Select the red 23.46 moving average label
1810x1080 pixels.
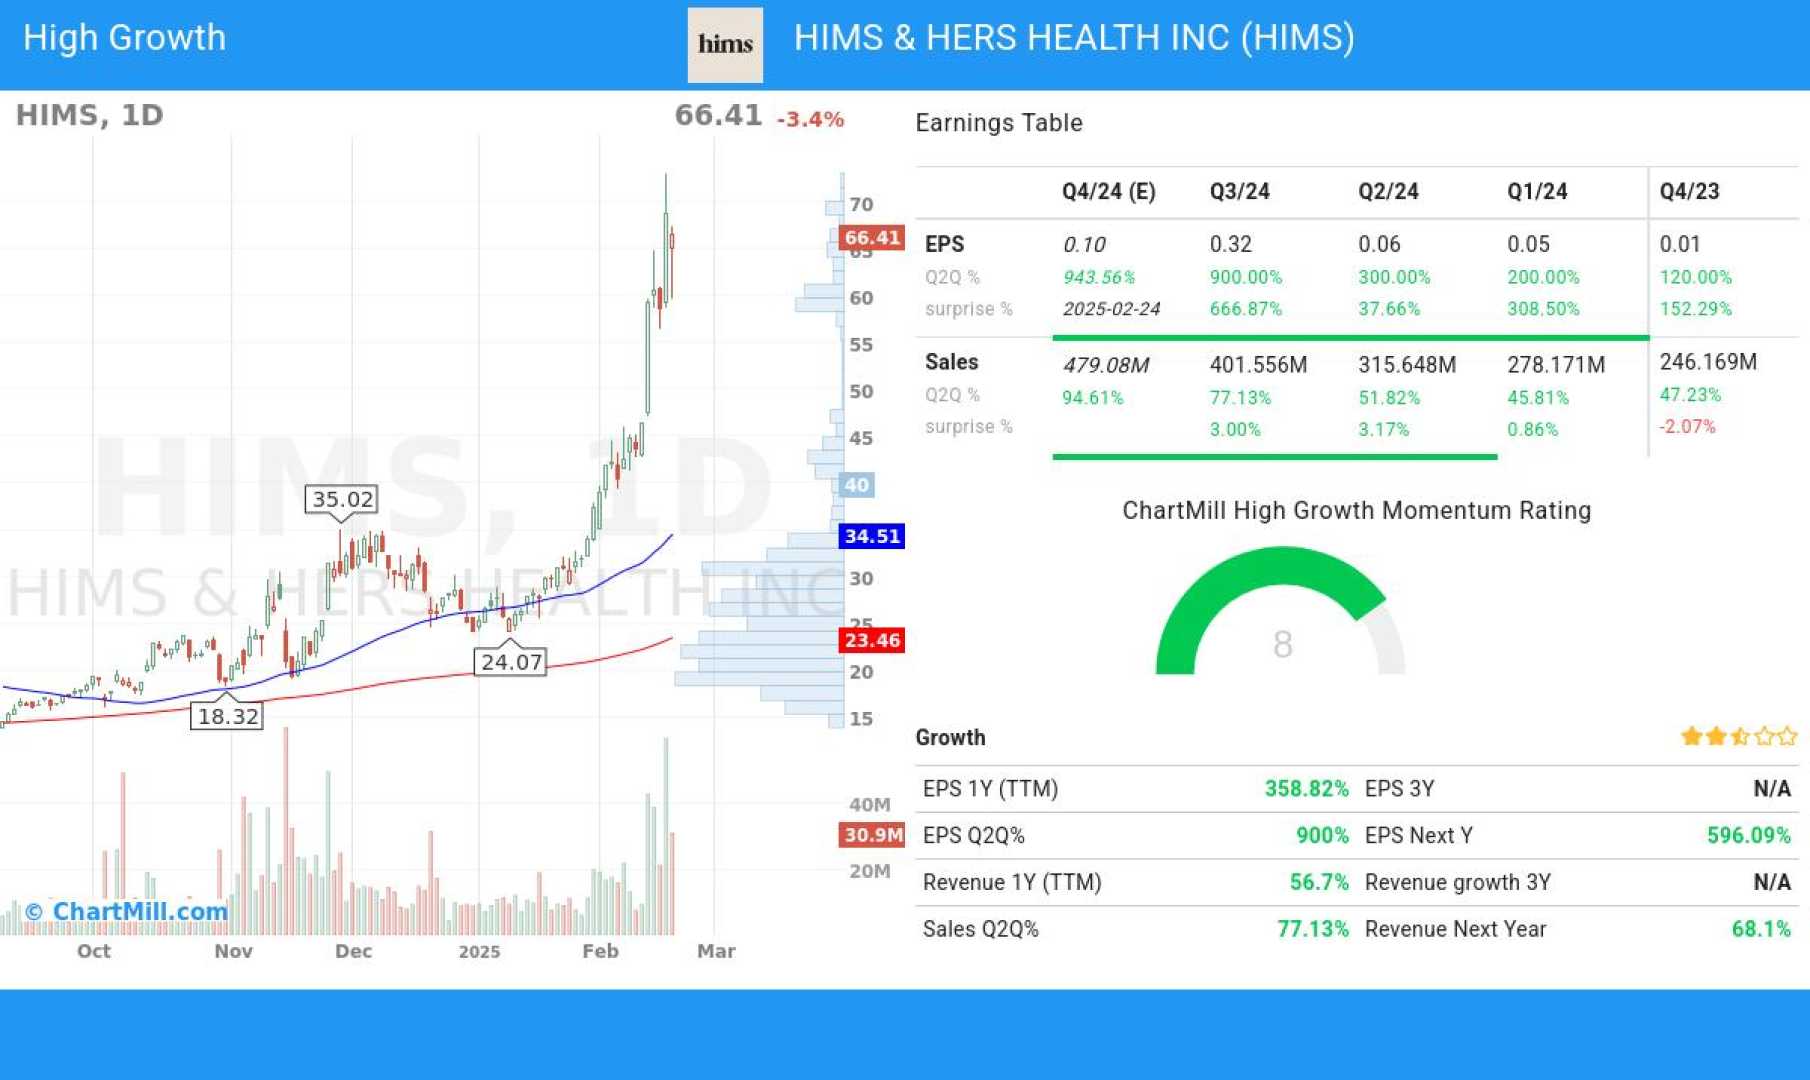(870, 641)
